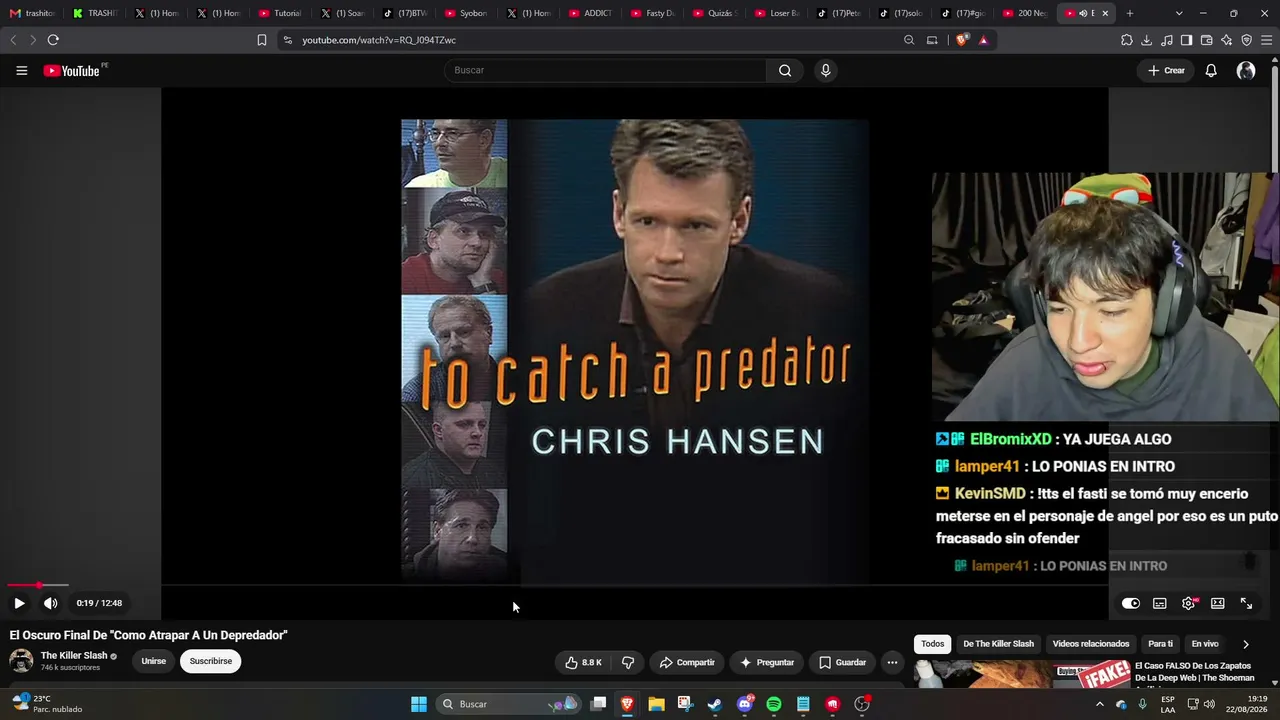Click the Unirse button
1280x720 pixels.
153,661
